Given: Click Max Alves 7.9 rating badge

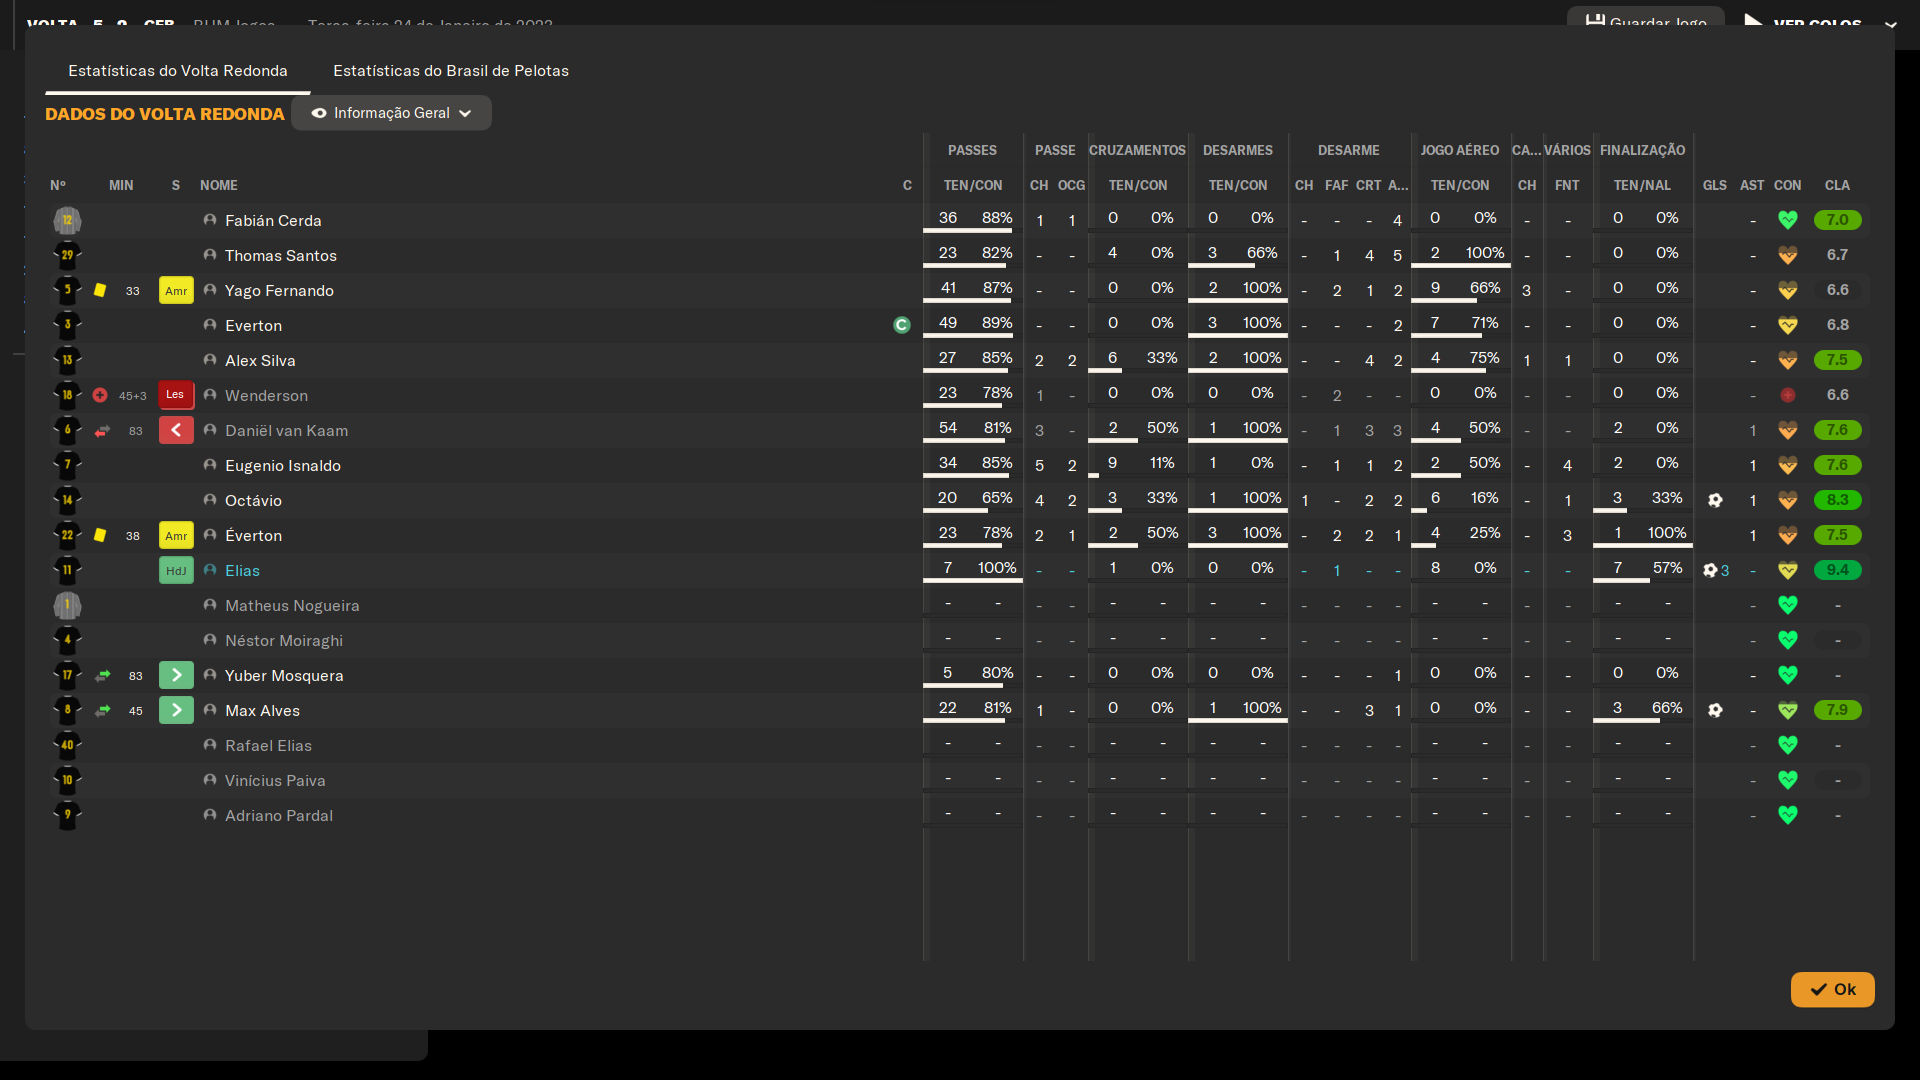Looking at the screenshot, I should 1838,710.
